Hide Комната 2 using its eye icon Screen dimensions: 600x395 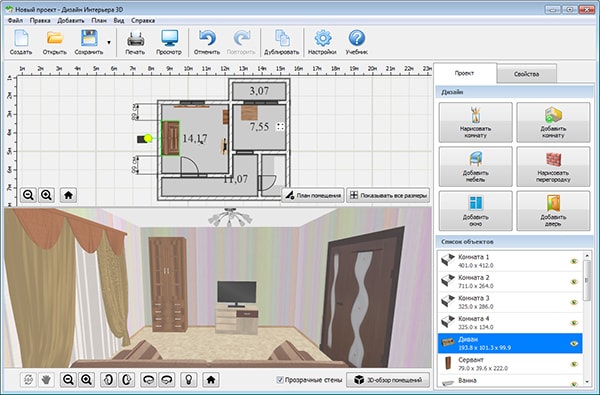(x=574, y=282)
